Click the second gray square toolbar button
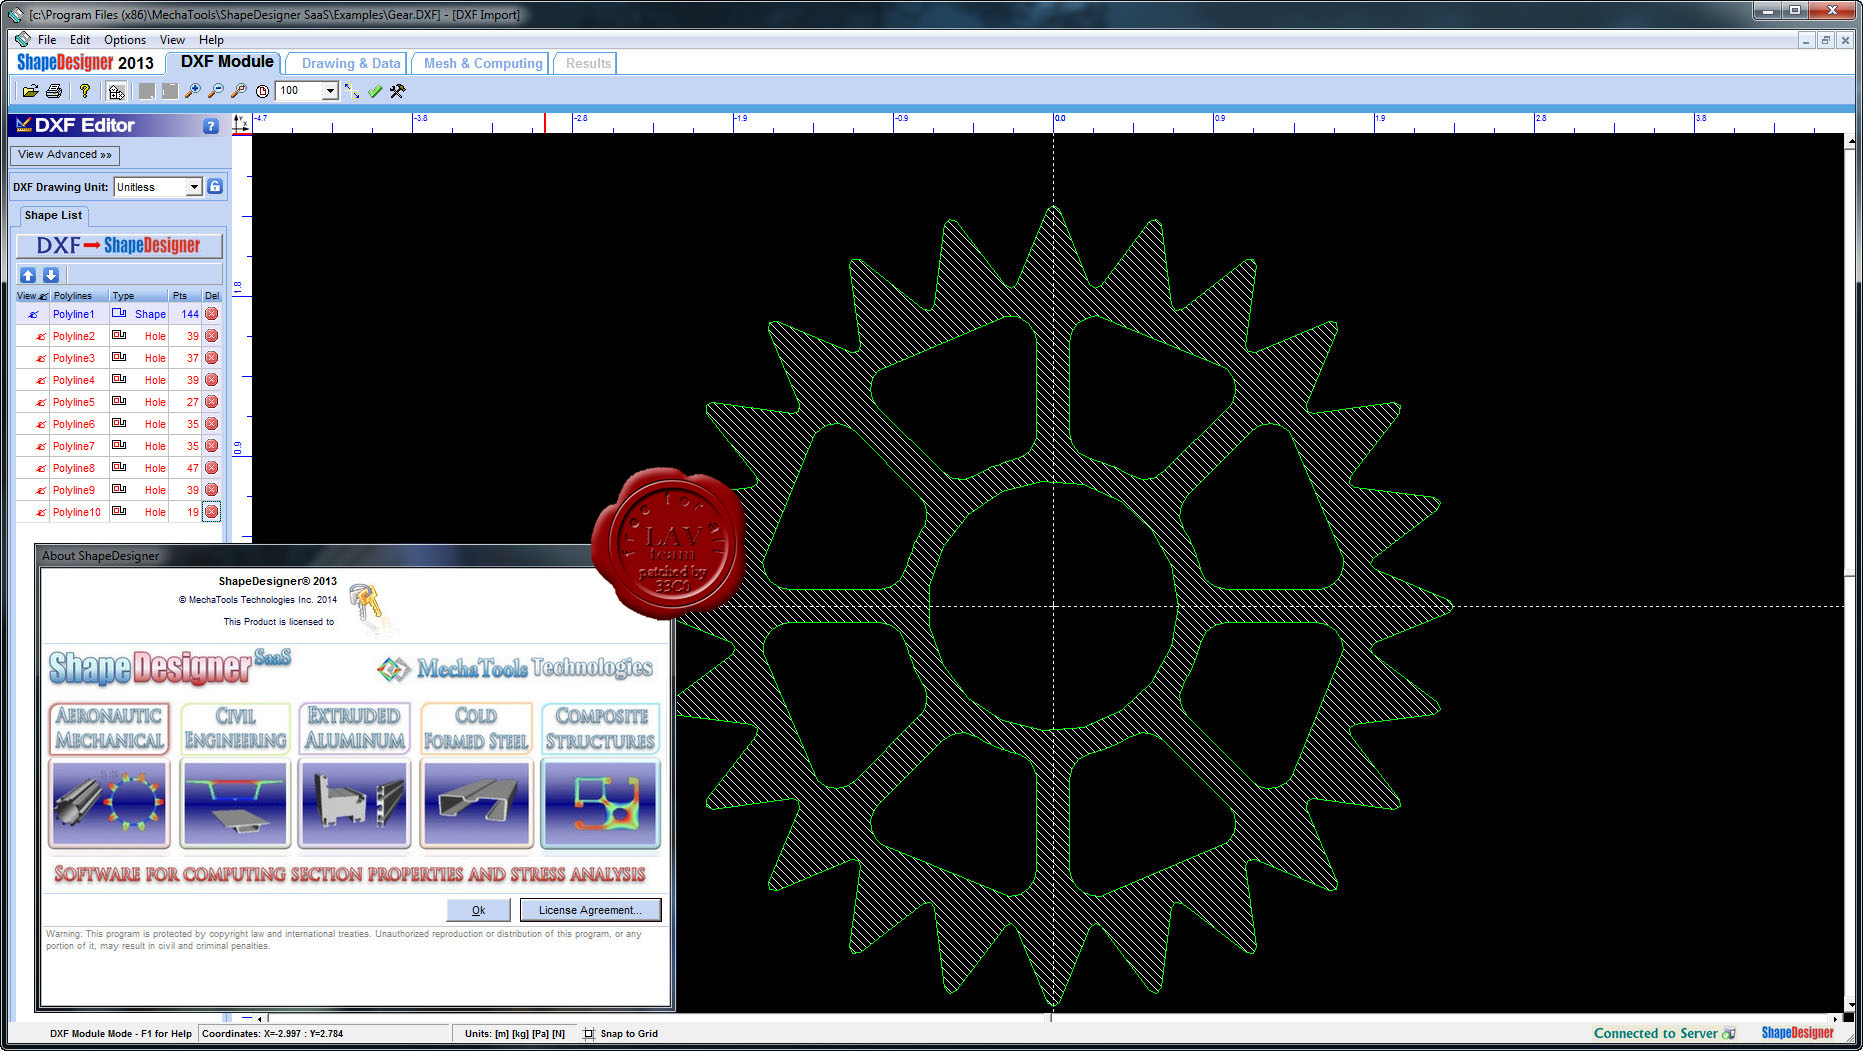1863x1051 pixels. 170,91
